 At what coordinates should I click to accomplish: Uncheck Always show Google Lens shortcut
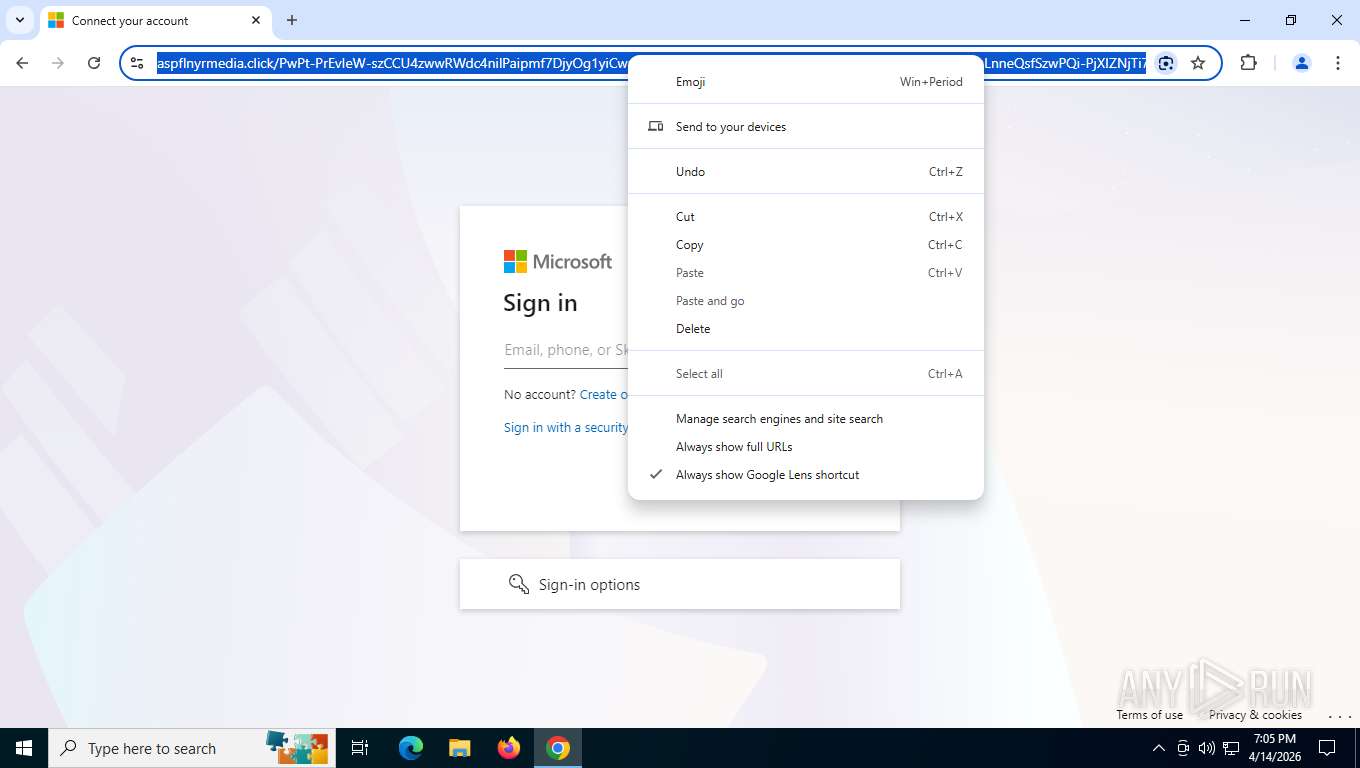click(x=806, y=475)
